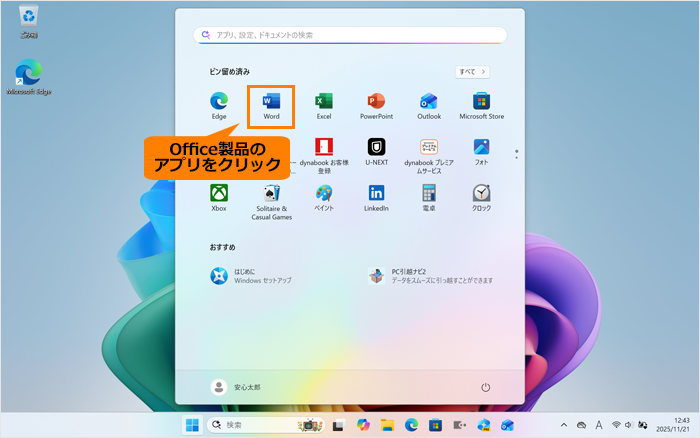The height and width of the screenshot is (438, 700).
Task: Open PC引越ナビ2 recommended item
Action: point(430,276)
